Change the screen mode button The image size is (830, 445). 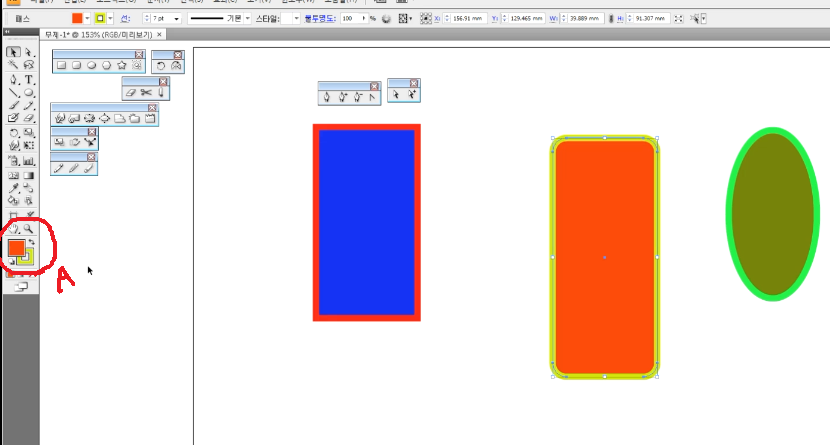[21, 287]
